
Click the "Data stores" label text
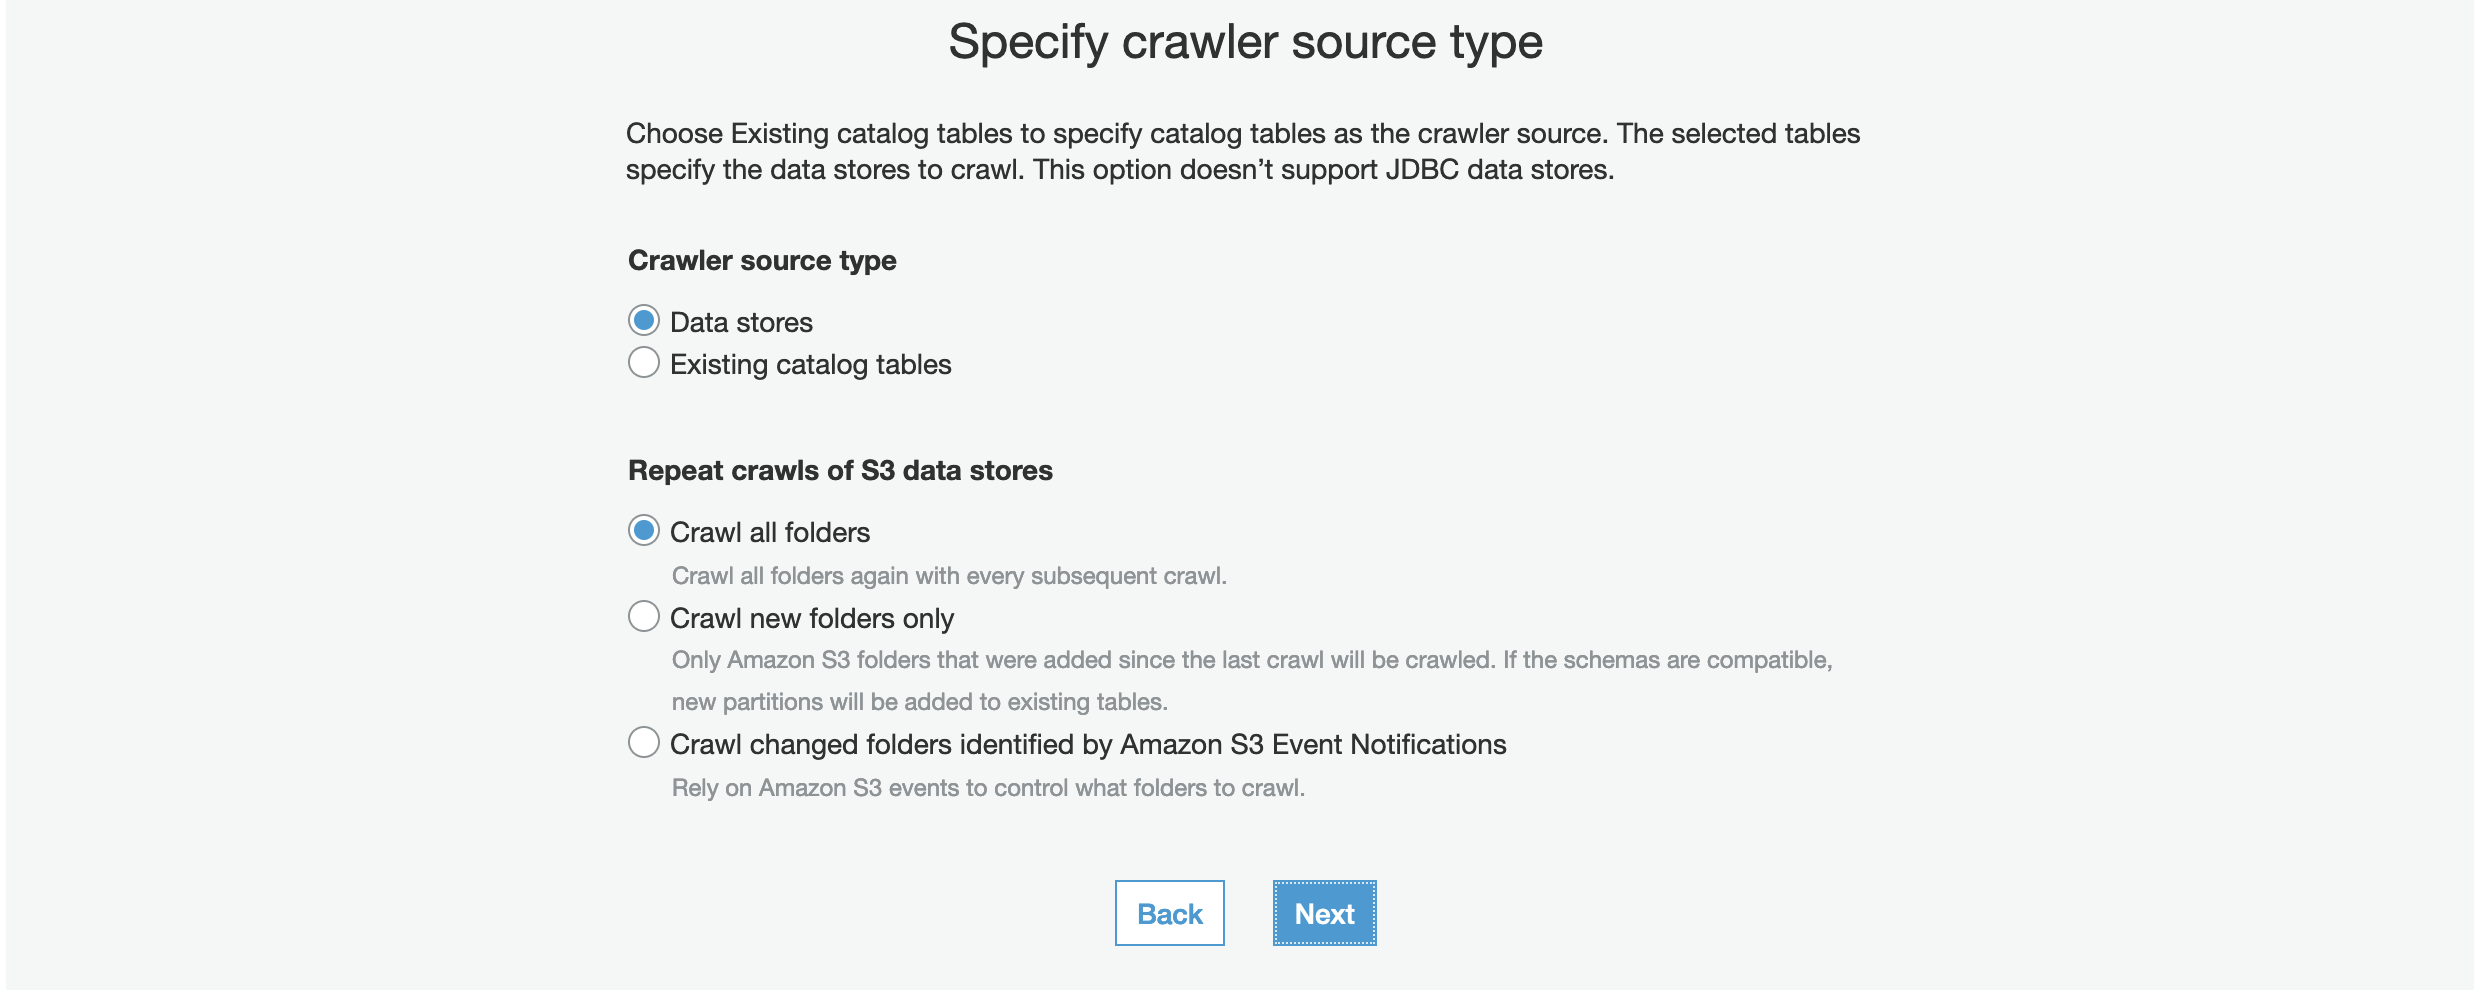[x=741, y=322]
